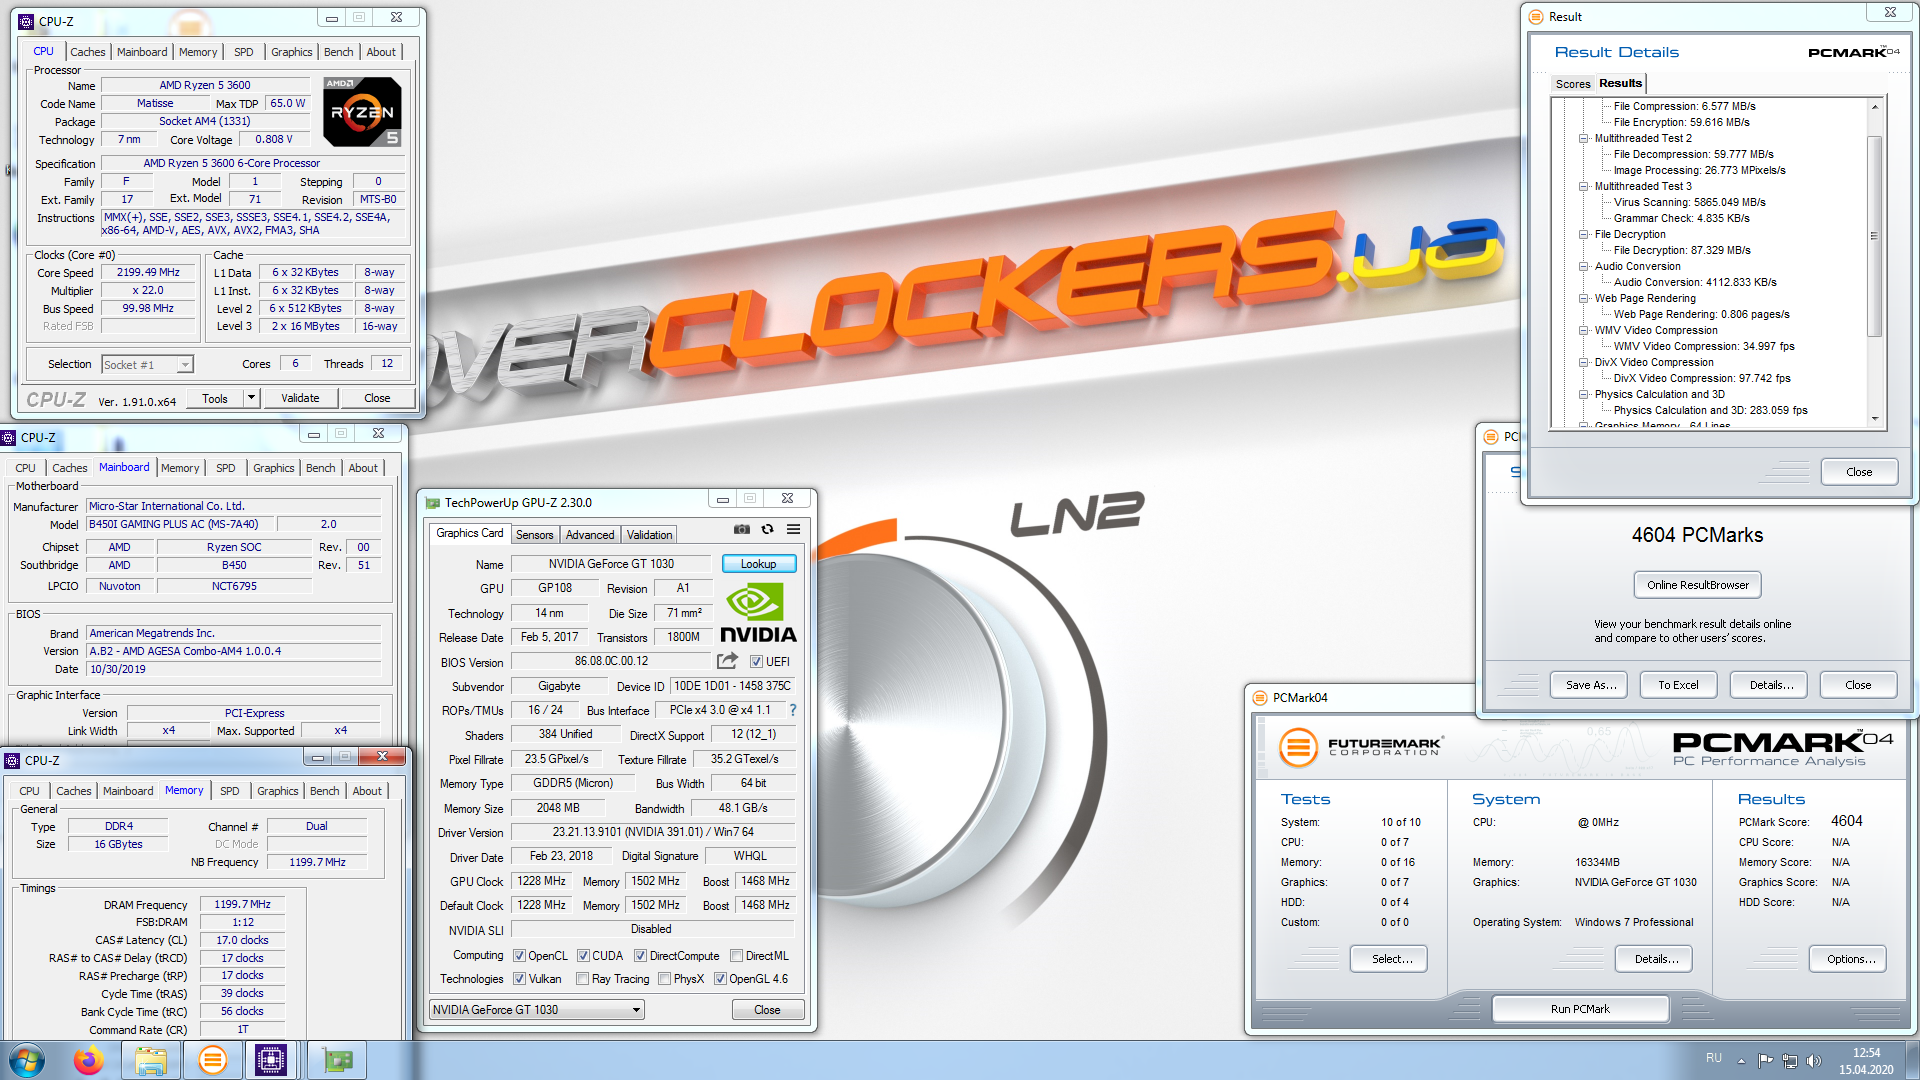Collapse the Web Page Rendering node
This screenshot has width=1920, height=1080.
tap(1584, 299)
